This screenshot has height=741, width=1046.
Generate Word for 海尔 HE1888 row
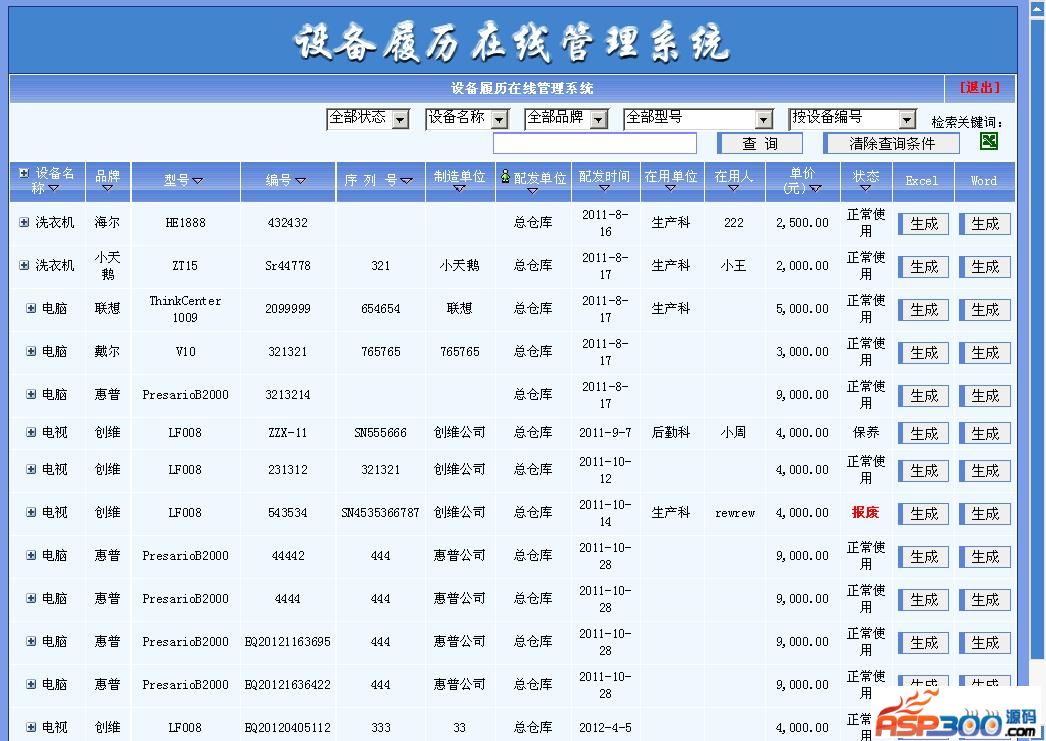[985, 224]
